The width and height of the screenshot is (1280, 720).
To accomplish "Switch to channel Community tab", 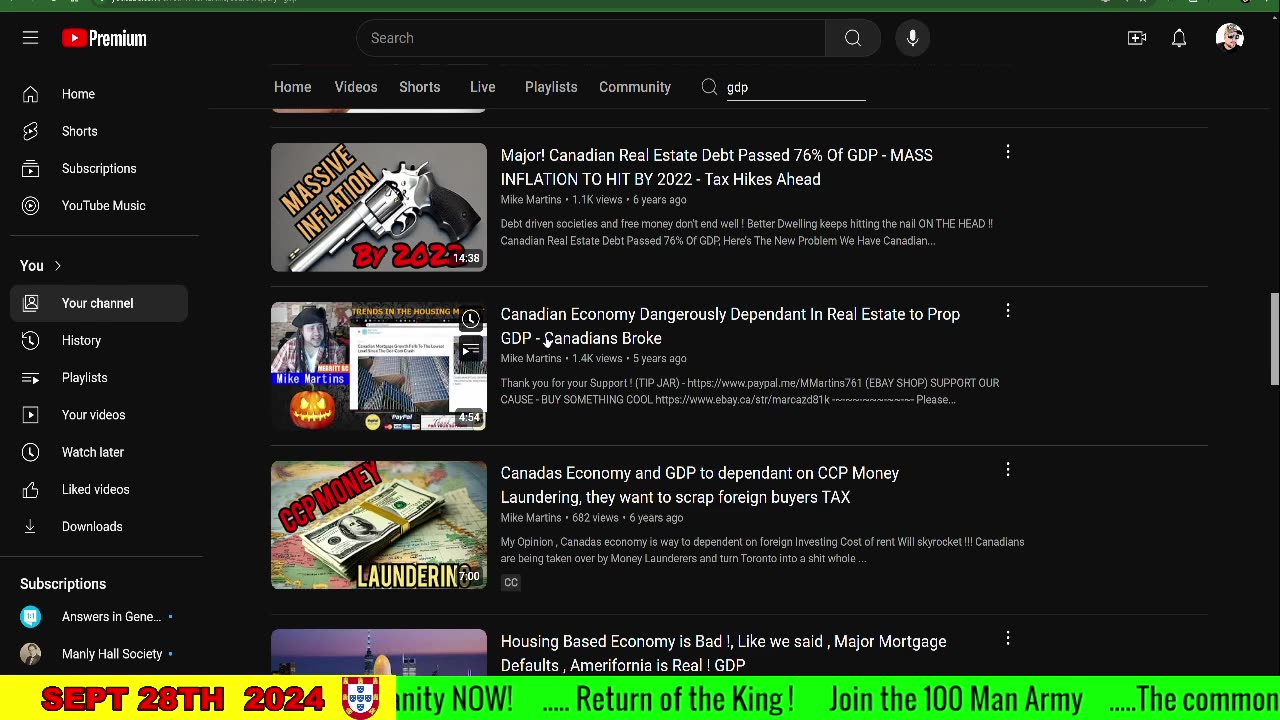I will 635,87.
